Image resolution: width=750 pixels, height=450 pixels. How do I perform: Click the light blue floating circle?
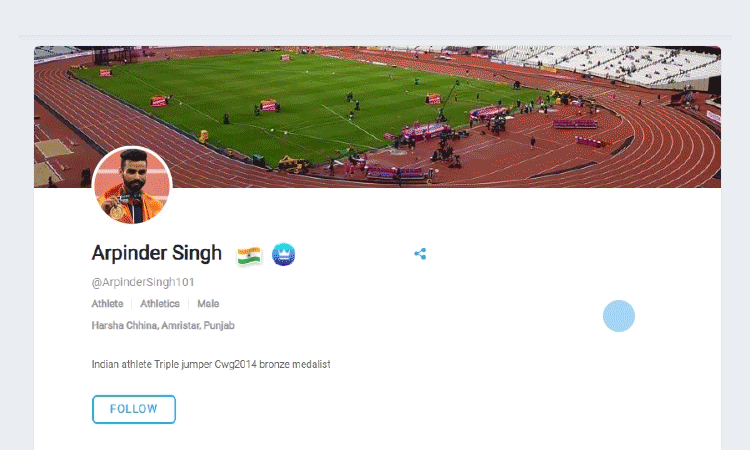(619, 316)
